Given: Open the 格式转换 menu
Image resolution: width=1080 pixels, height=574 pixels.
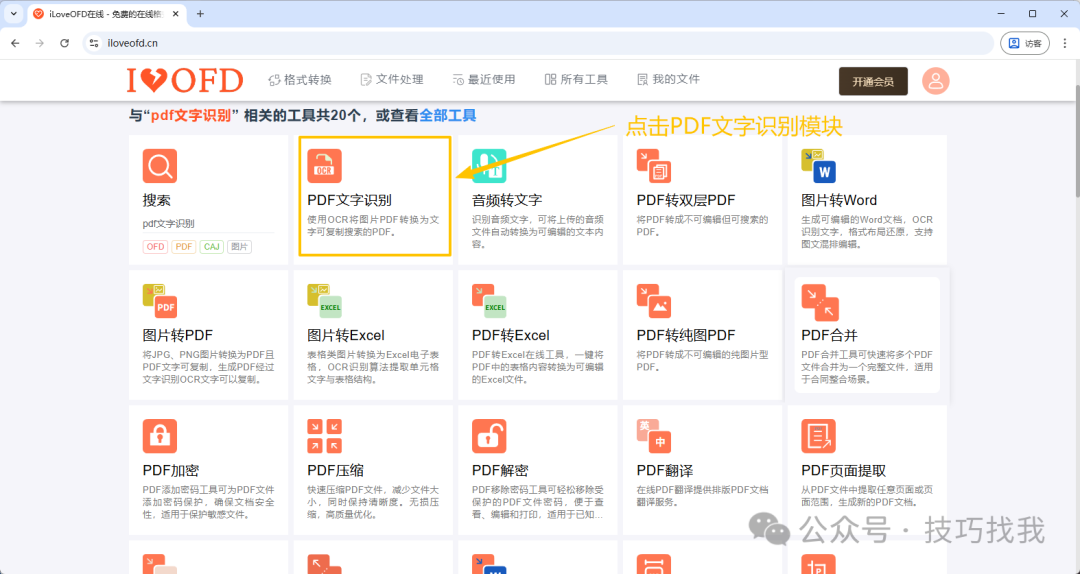Looking at the screenshot, I should (300, 80).
